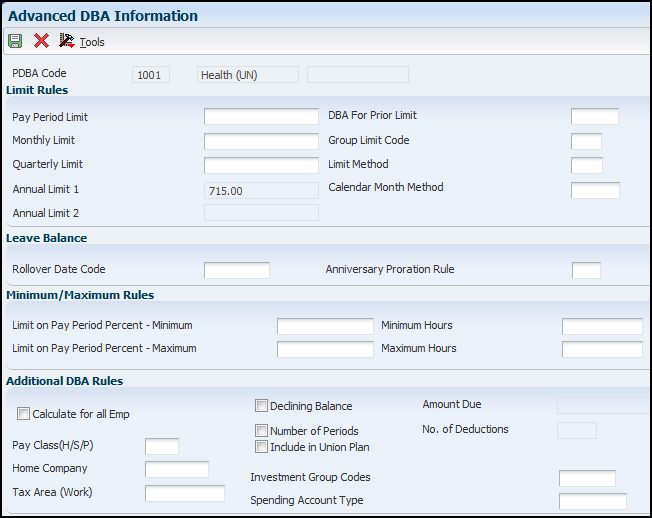Image resolution: width=652 pixels, height=518 pixels.
Task: Click the Investment Group Codes field
Action: pos(587,479)
